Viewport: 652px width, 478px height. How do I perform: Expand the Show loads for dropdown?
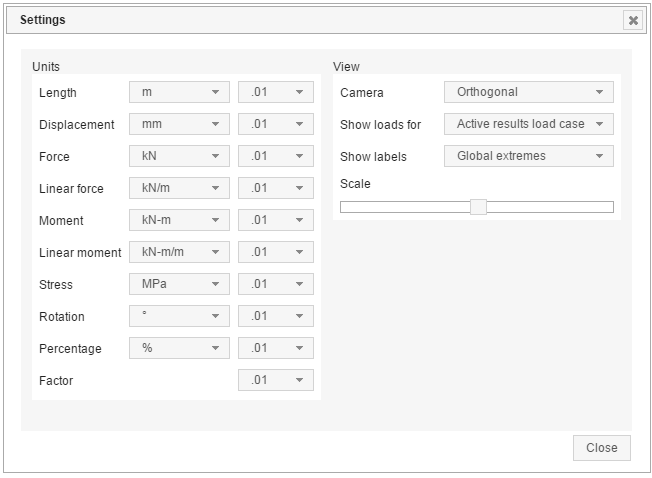(x=528, y=124)
